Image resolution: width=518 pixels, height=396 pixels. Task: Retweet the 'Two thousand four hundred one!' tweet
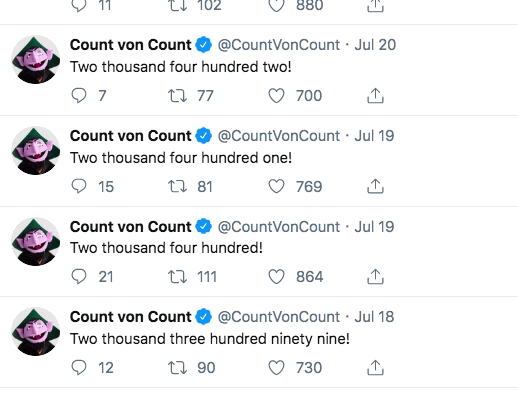click(177, 186)
